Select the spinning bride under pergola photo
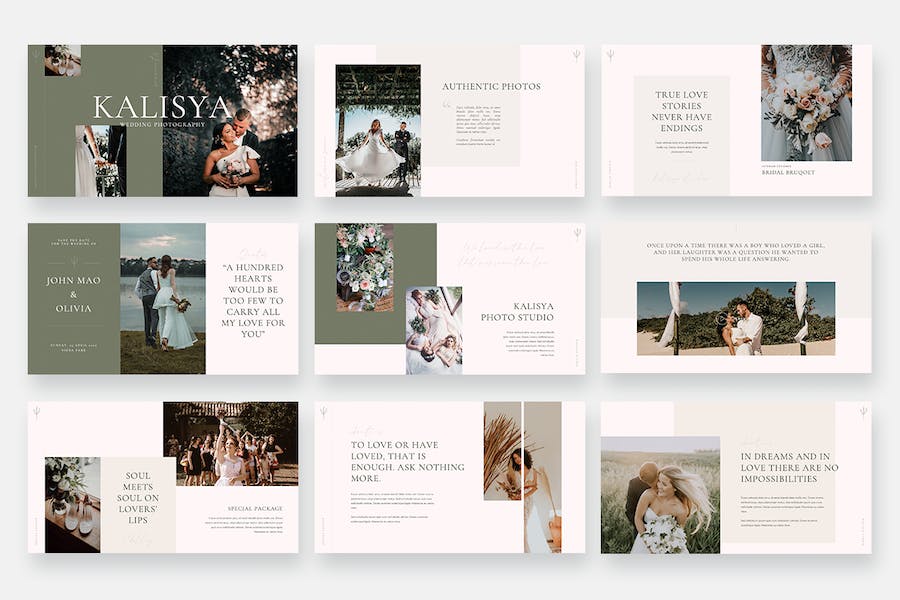 pos(377,130)
